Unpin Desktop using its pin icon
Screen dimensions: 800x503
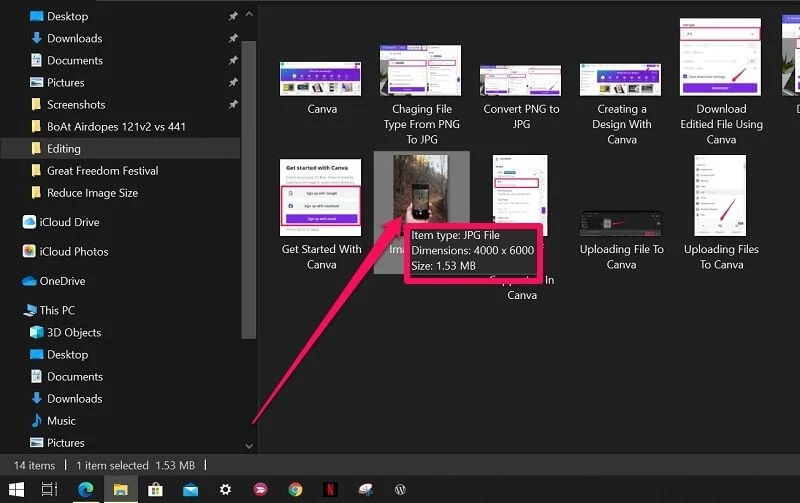[233, 16]
